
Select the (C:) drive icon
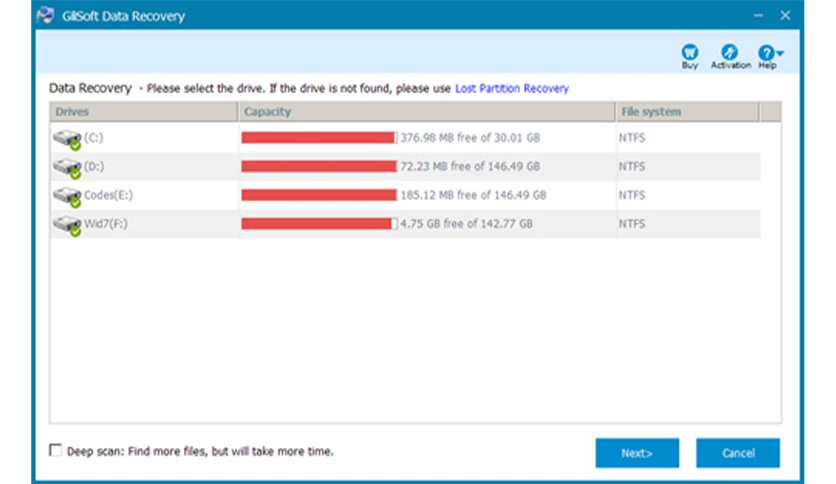click(67, 139)
